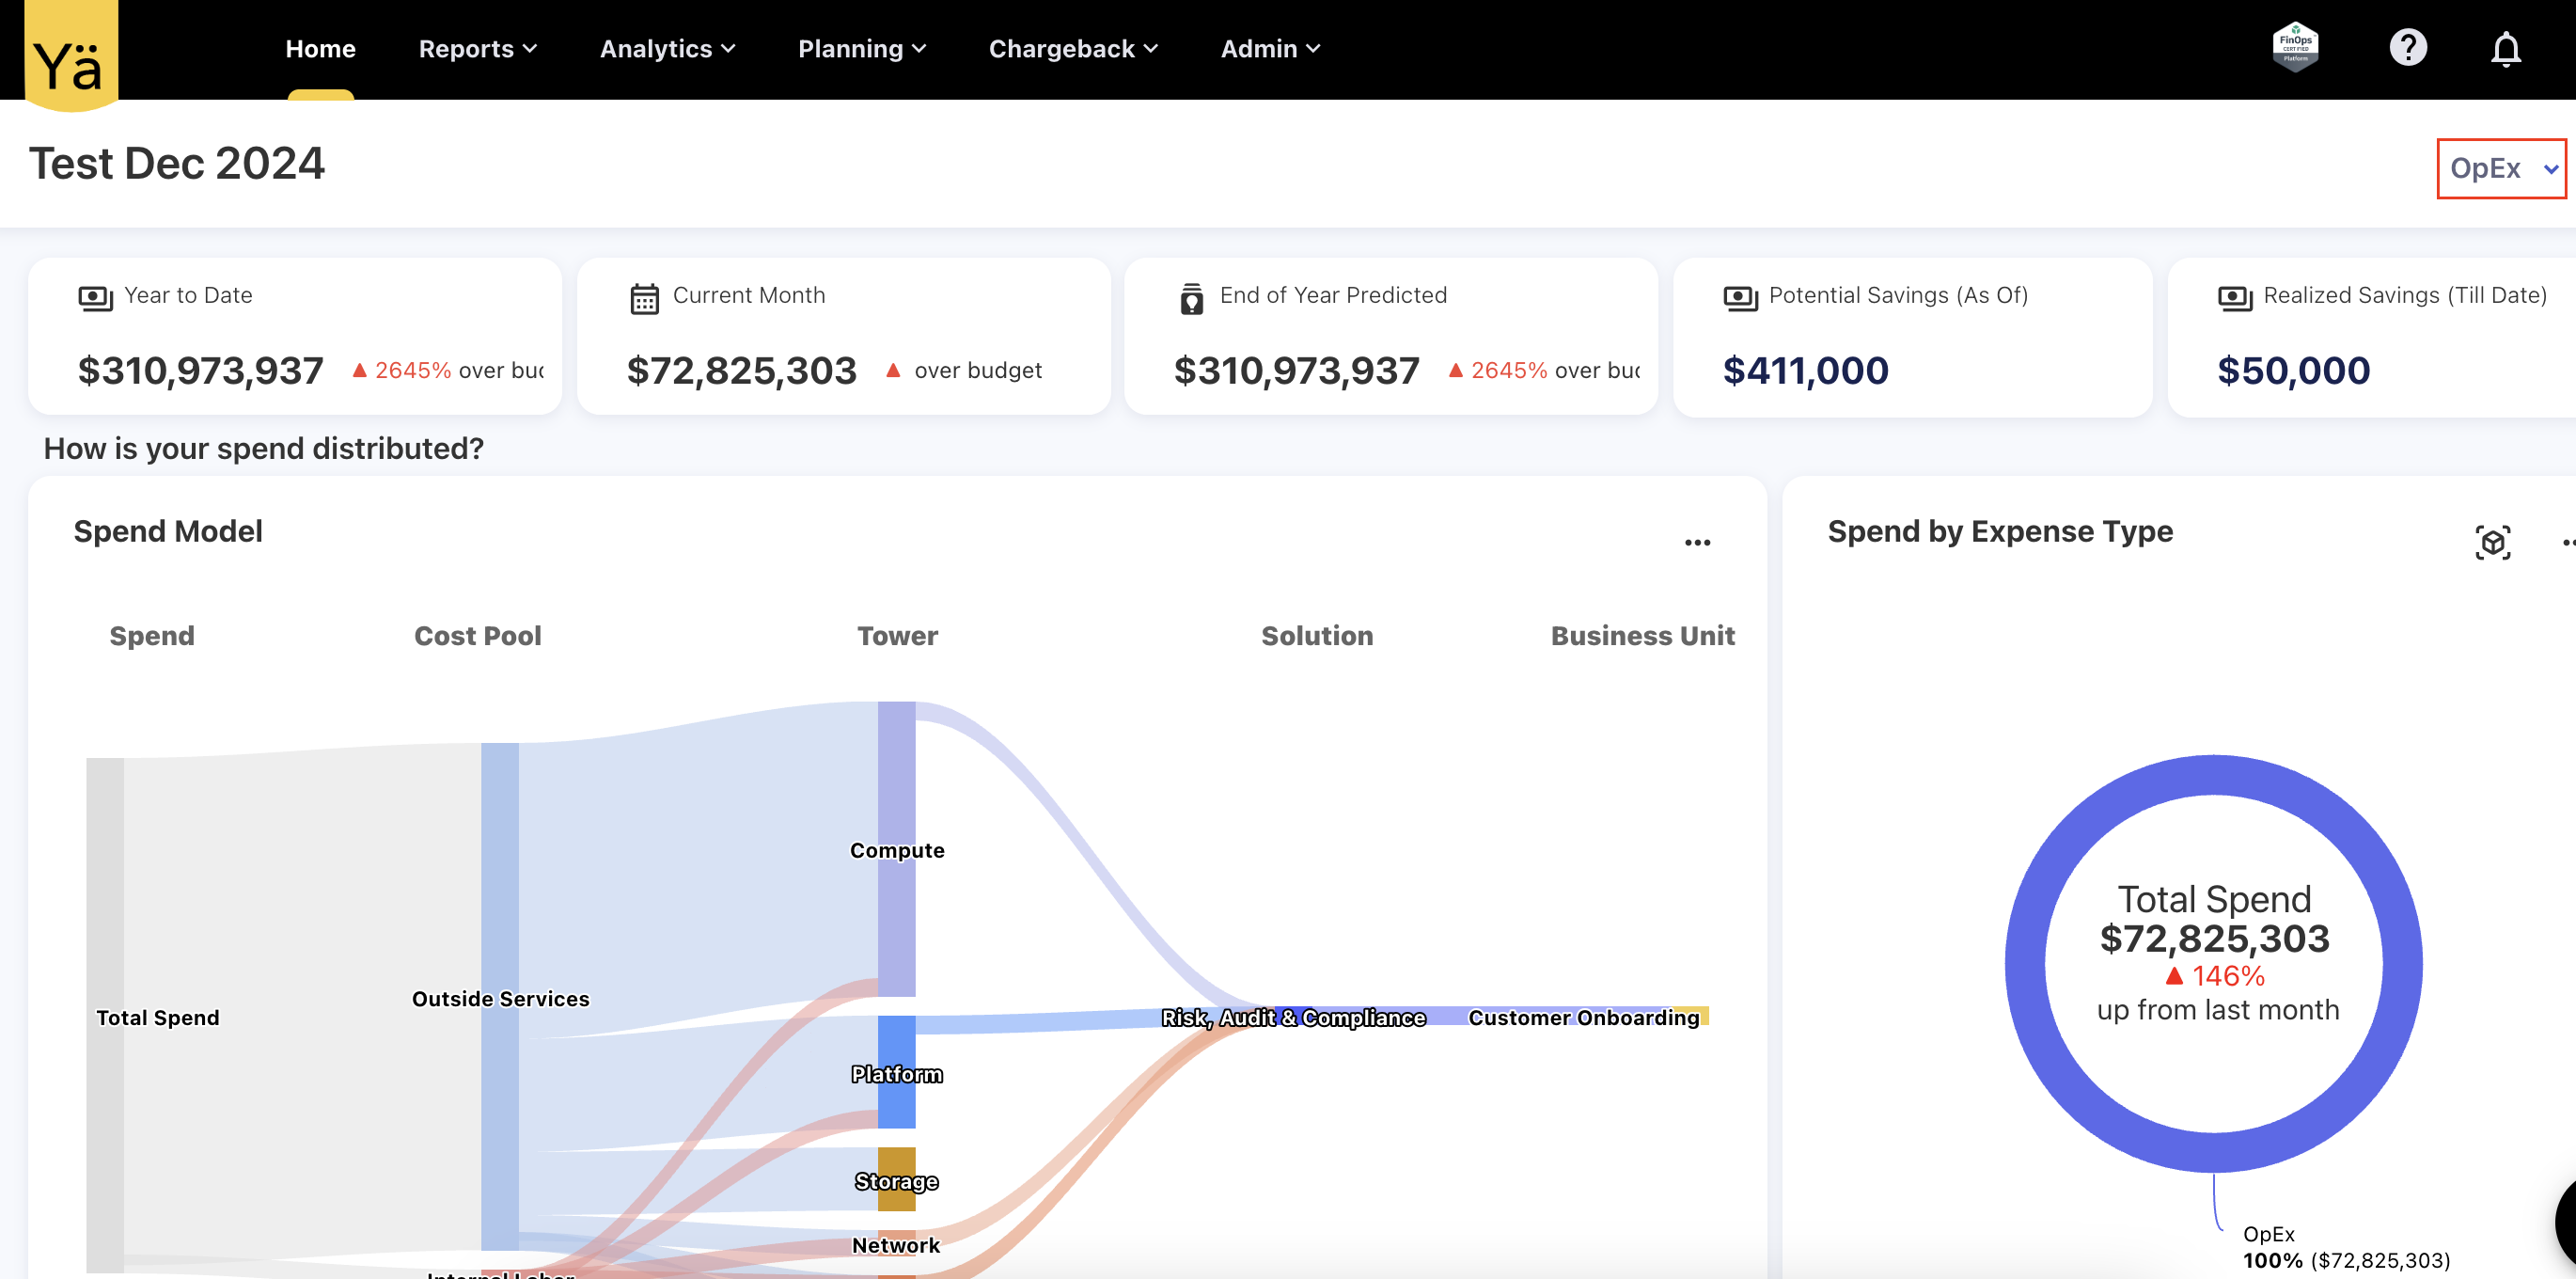Viewport: 2576px width, 1279px height.
Task: Click the $411,000 potential savings value
Action: (1805, 371)
